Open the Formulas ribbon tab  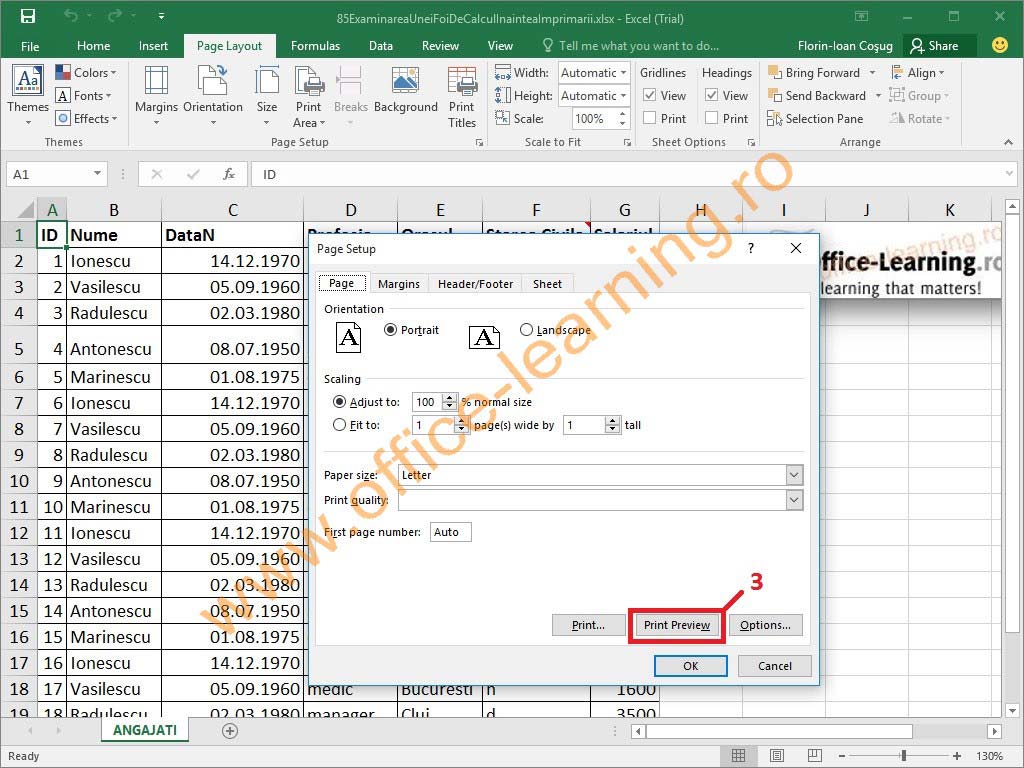[x=315, y=46]
